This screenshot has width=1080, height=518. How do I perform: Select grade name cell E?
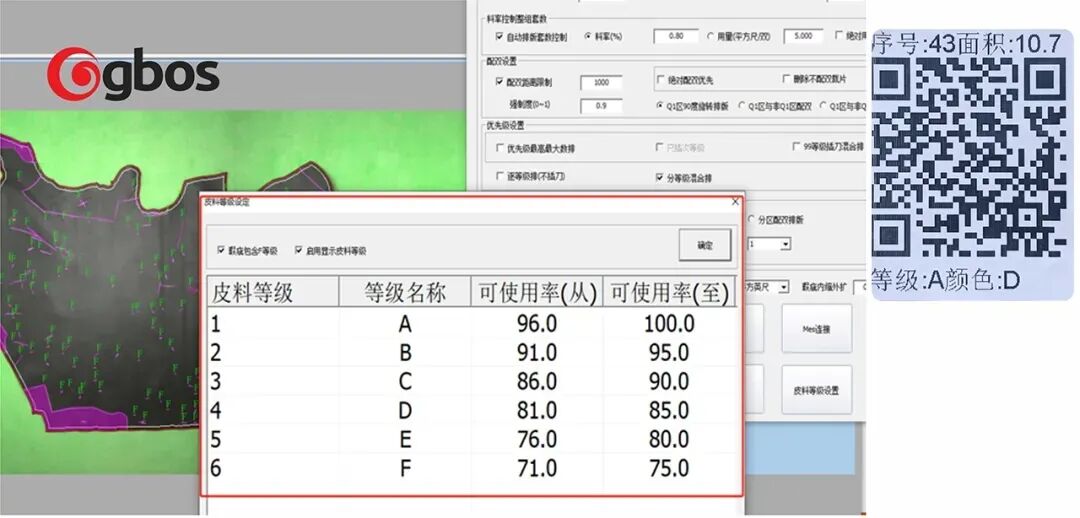(405, 439)
